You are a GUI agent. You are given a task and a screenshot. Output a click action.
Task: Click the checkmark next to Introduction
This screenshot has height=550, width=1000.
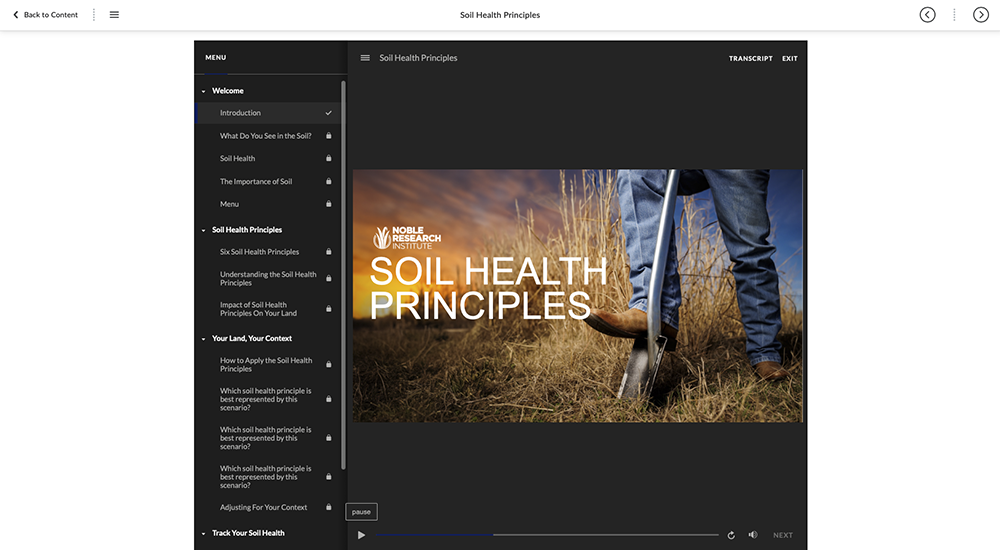328,113
